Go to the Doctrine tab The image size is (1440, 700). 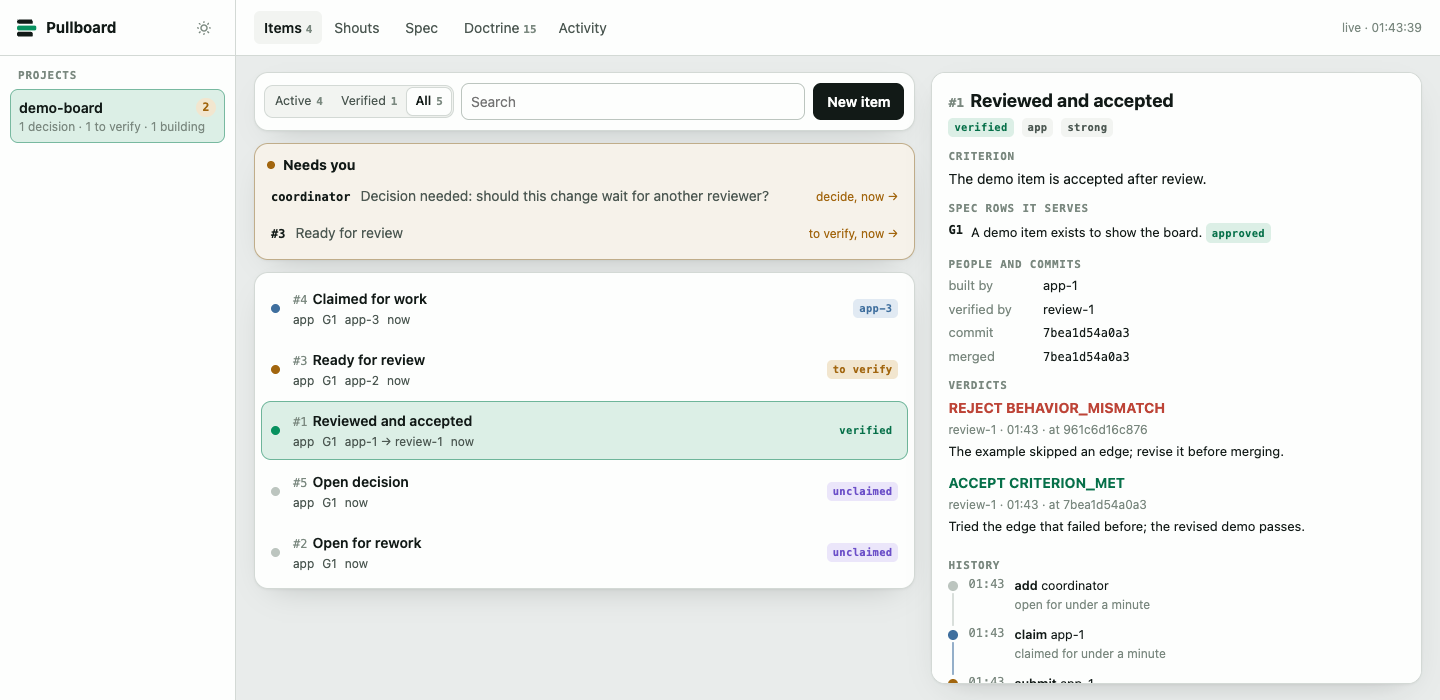[500, 28]
